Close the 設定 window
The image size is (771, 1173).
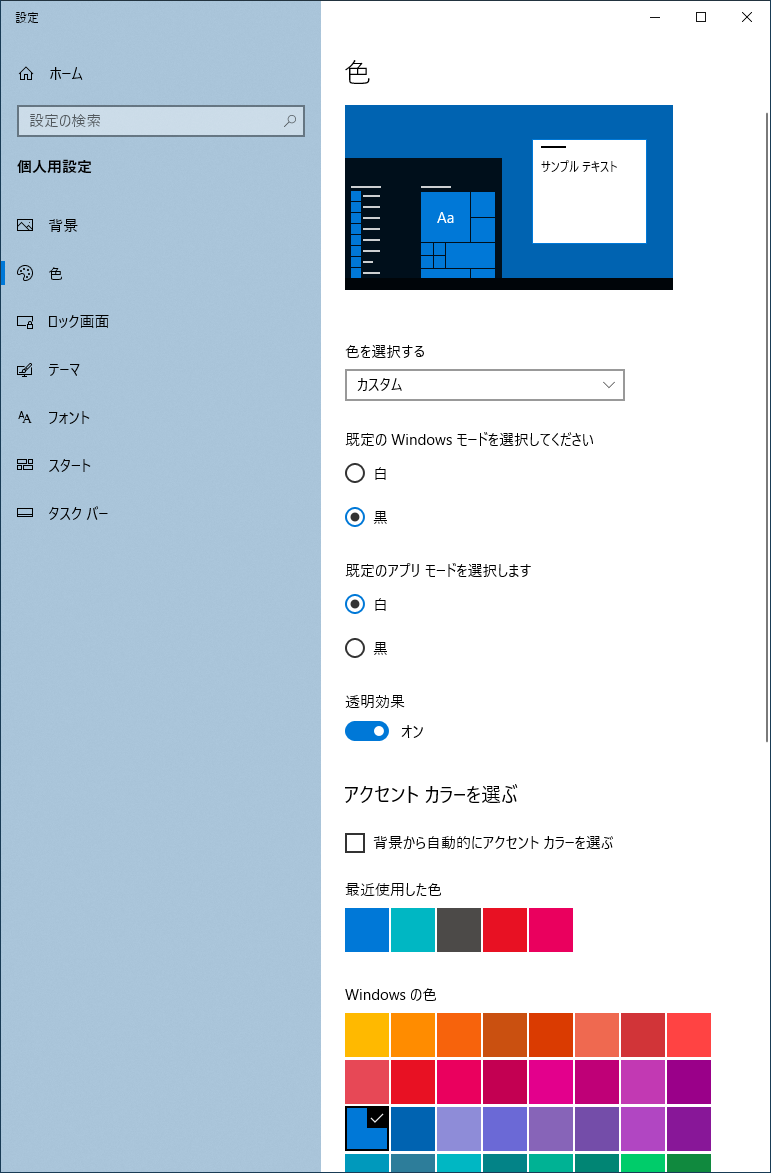point(747,17)
